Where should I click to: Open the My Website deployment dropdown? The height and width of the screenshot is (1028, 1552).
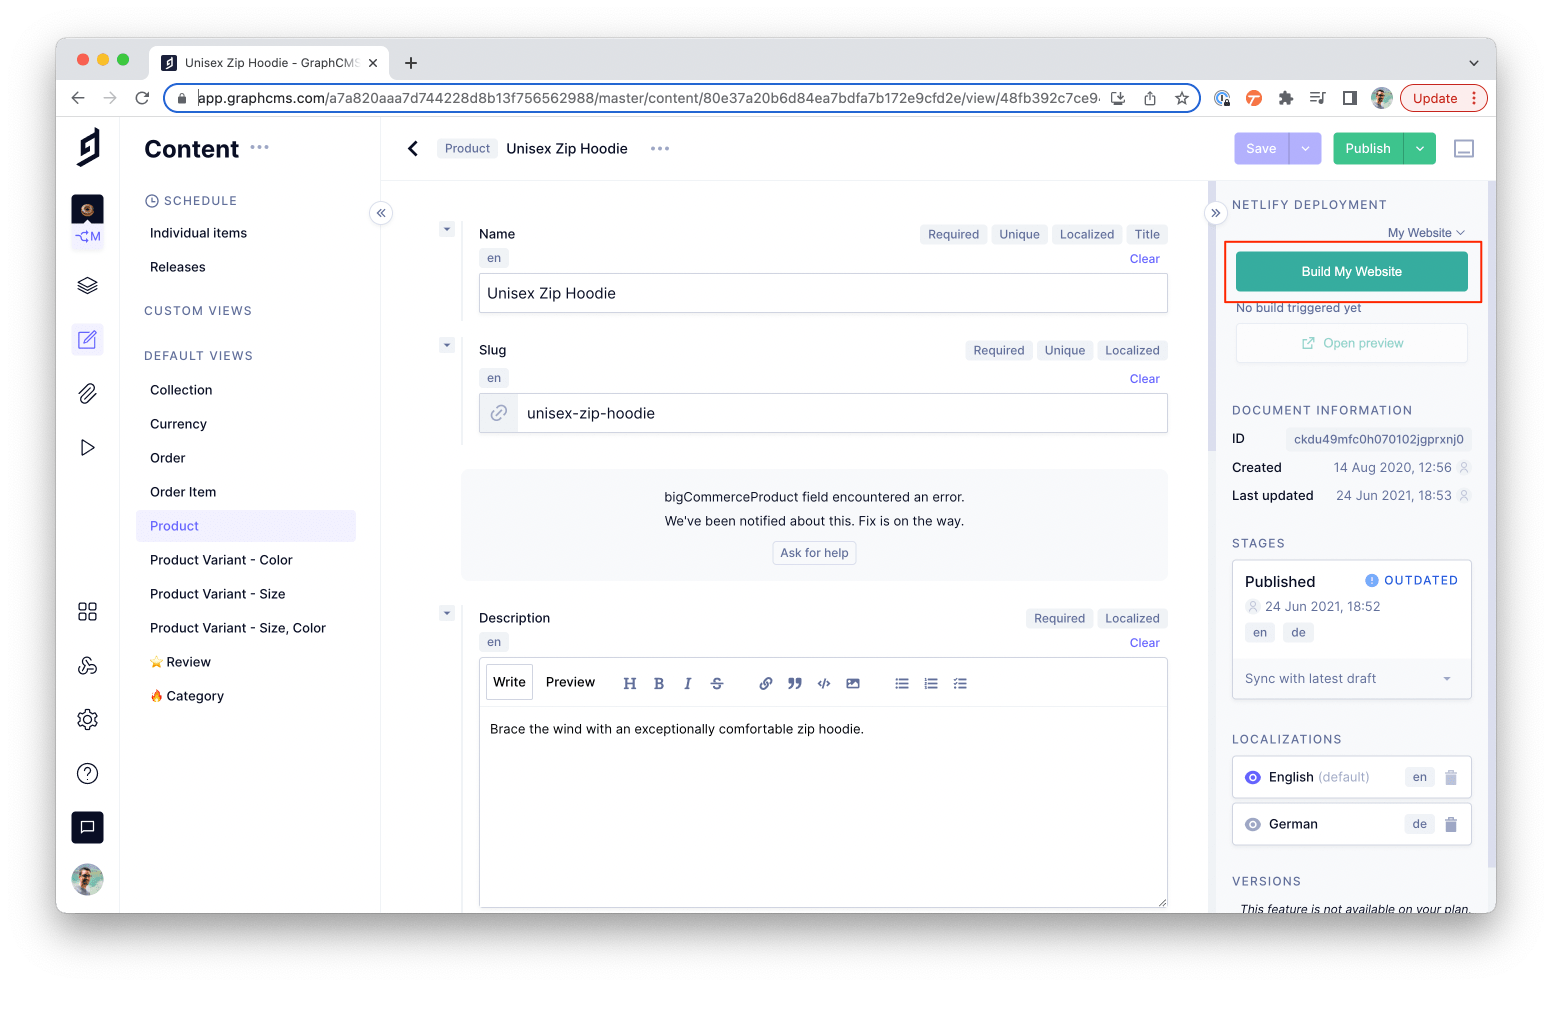tap(1426, 232)
